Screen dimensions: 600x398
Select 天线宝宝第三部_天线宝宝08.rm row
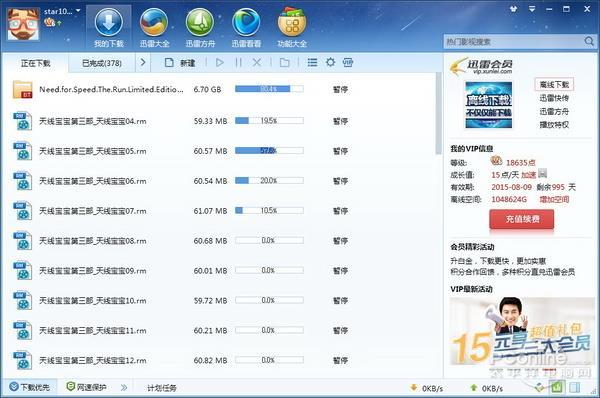(218, 241)
